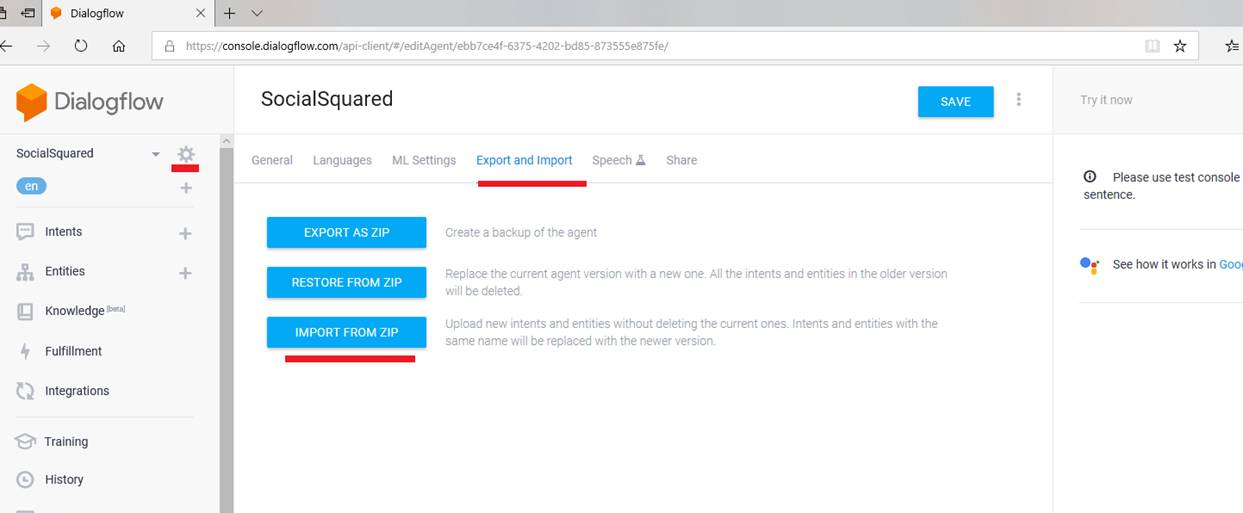Viewport: 1243px width, 513px height.
Task: Open agent settings gear icon
Action: pos(185,154)
